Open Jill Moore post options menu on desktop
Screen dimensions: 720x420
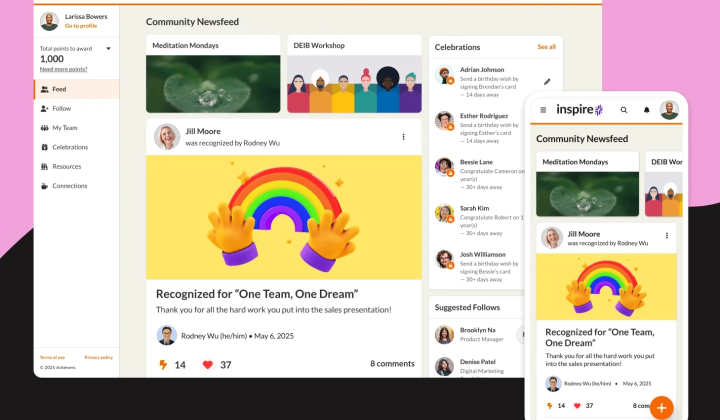pyautogui.click(x=403, y=137)
